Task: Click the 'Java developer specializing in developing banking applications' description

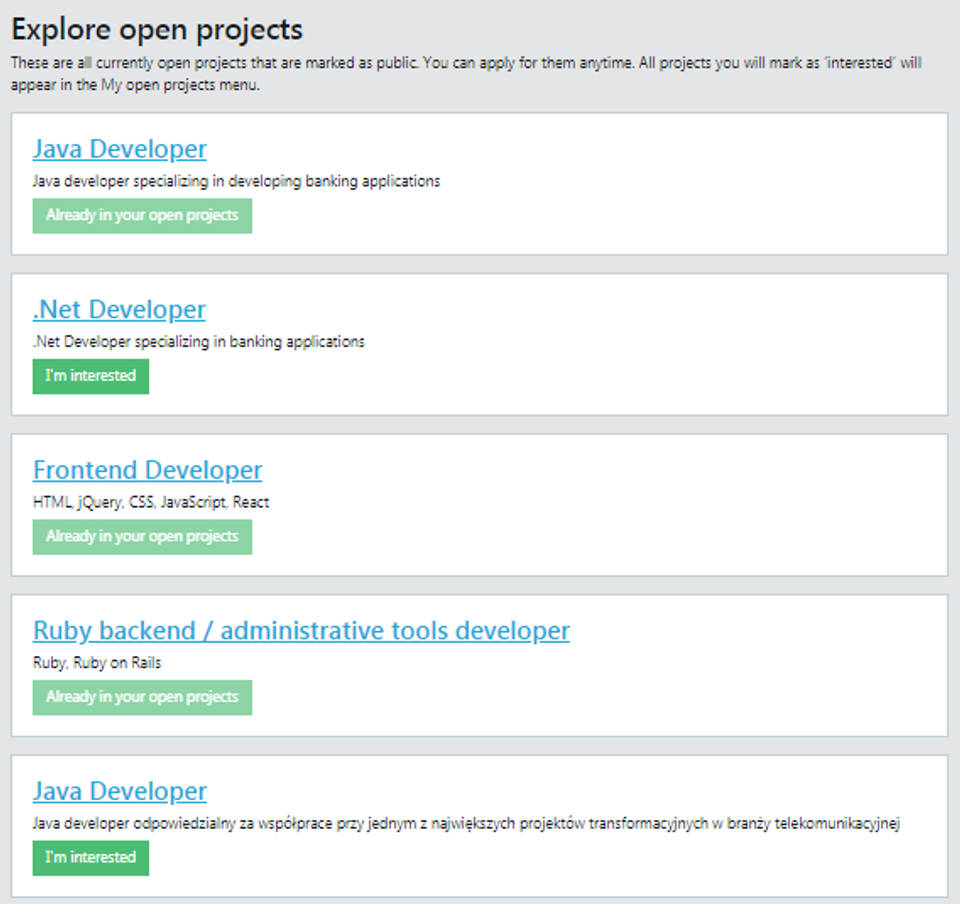Action: point(236,182)
